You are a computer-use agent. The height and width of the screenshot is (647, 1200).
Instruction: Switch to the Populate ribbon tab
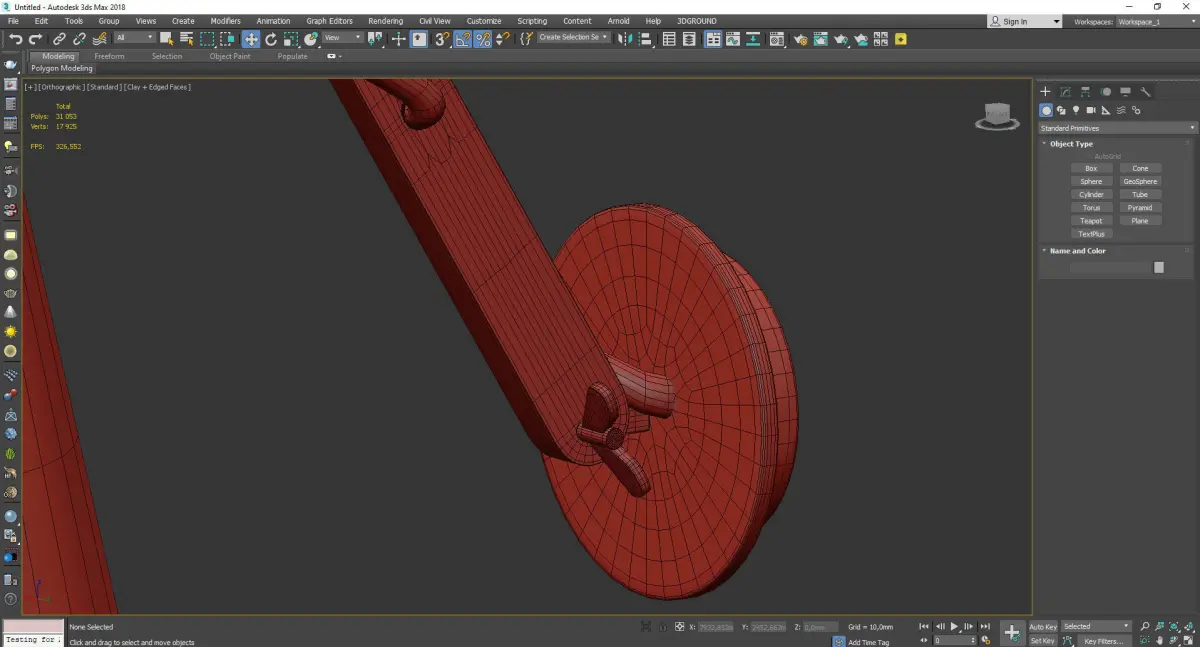[x=293, y=56]
